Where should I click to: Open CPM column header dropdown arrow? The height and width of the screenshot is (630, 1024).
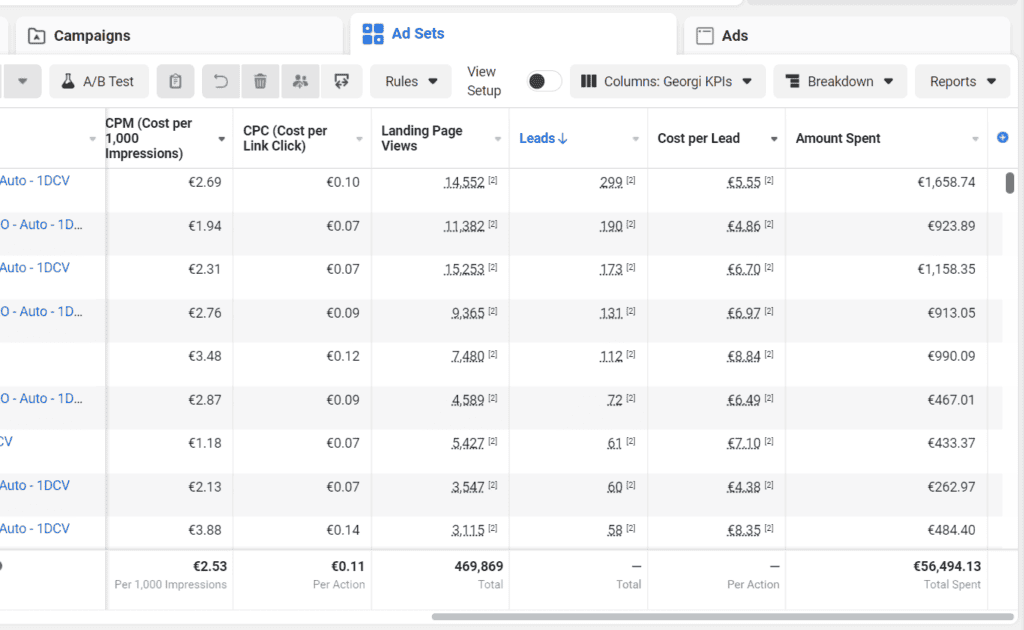coord(221,139)
